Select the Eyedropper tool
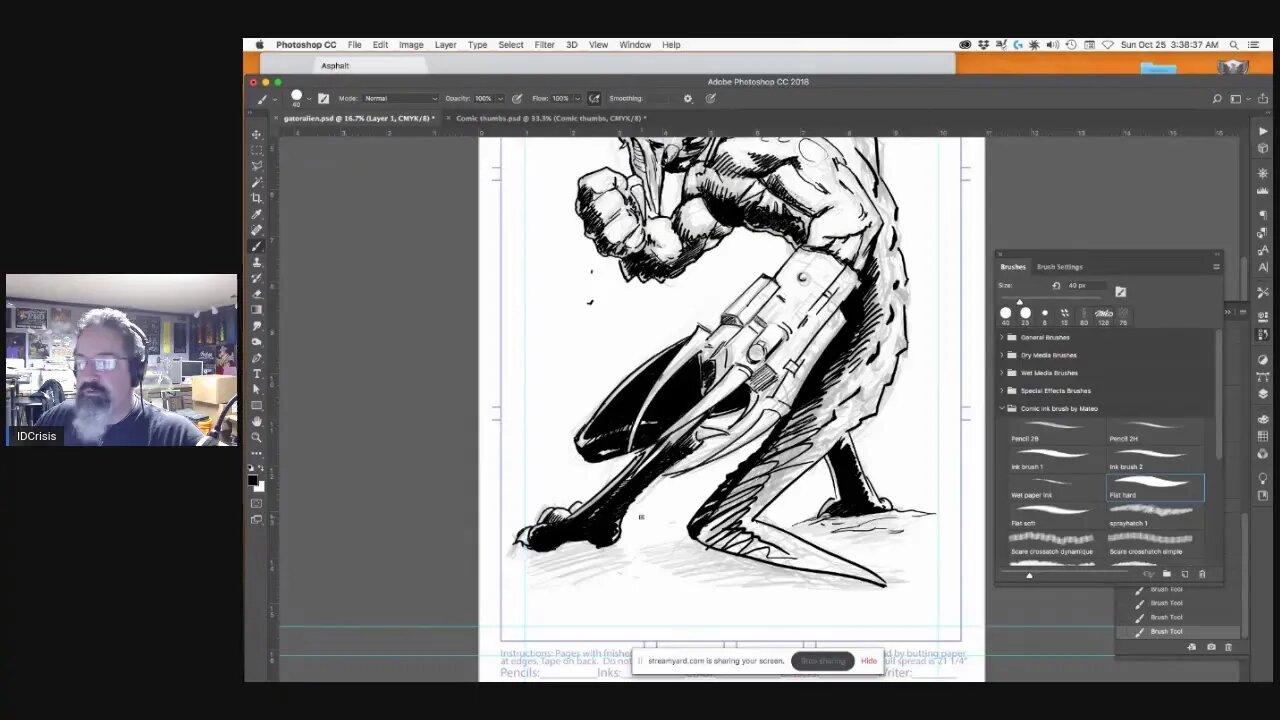This screenshot has width=1280, height=720. (x=257, y=214)
